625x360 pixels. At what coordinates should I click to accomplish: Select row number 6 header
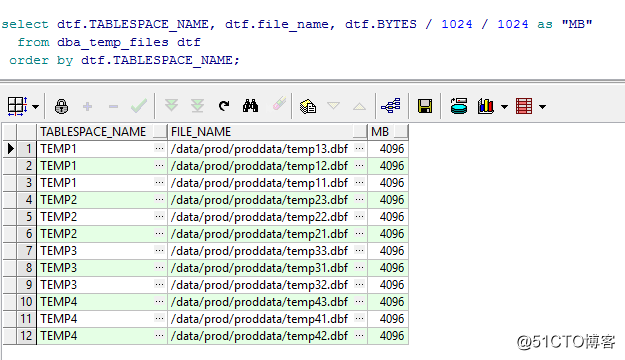(x=26, y=234)
